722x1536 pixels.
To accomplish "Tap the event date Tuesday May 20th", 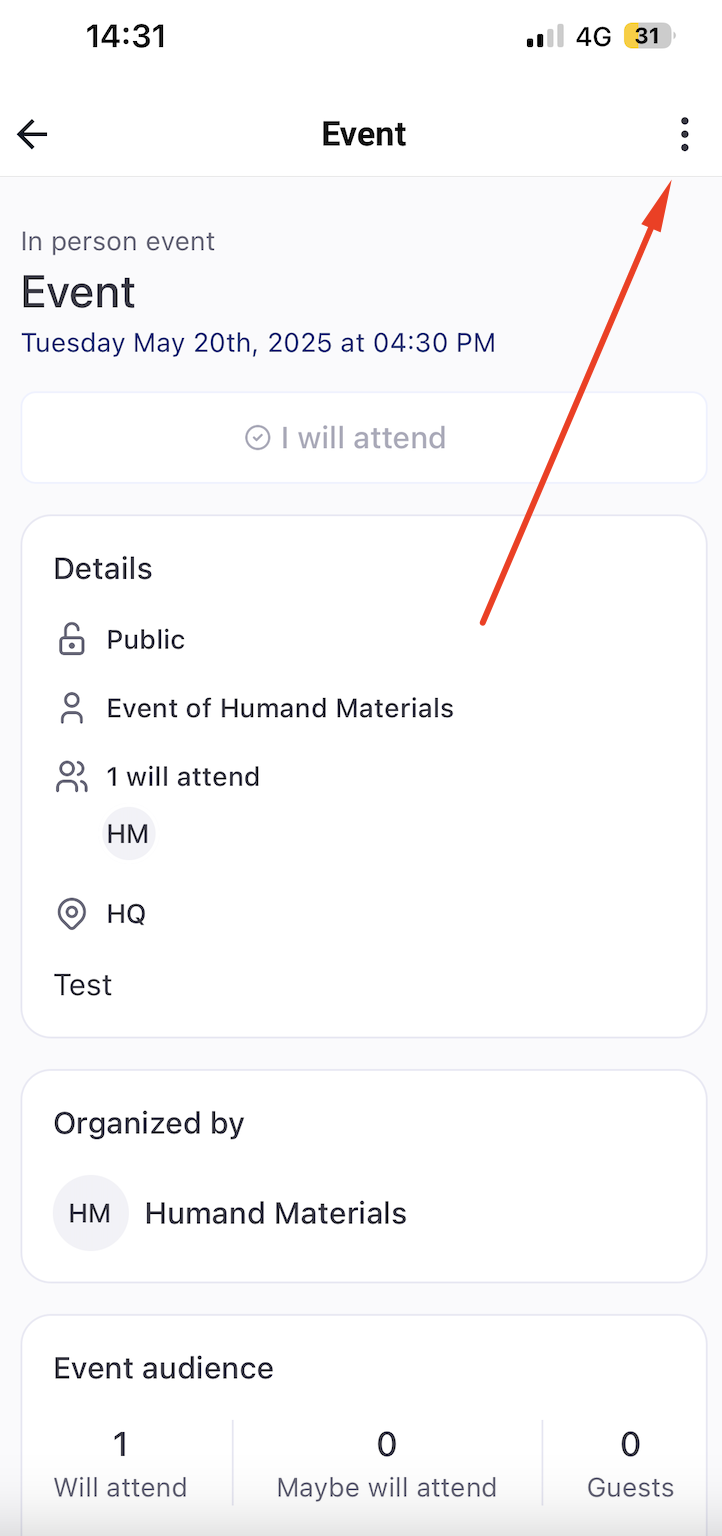I will 258,343.
